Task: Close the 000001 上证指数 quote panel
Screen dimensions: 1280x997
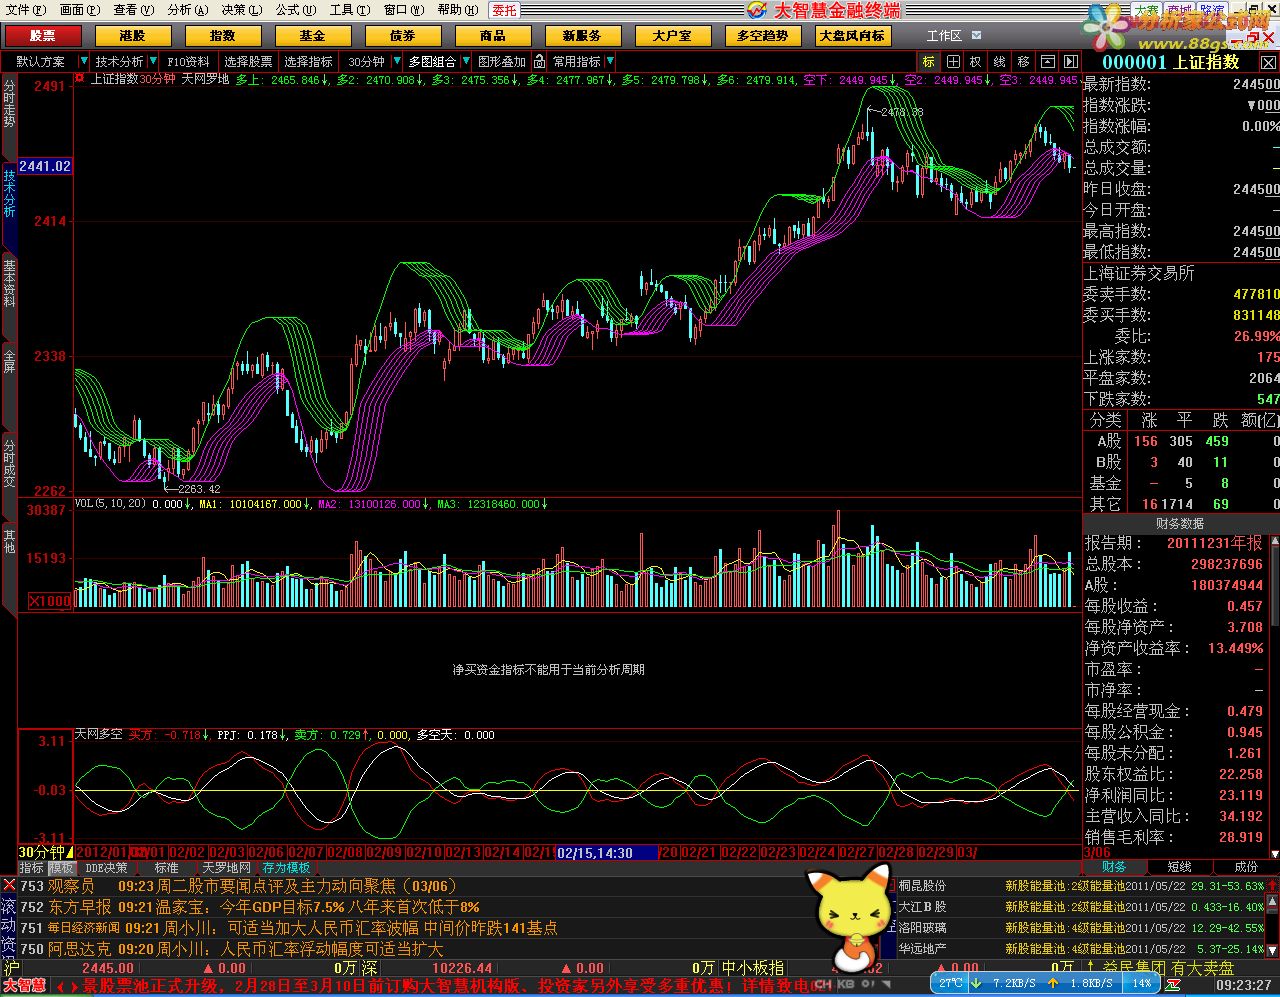Action: (1267, 62)
